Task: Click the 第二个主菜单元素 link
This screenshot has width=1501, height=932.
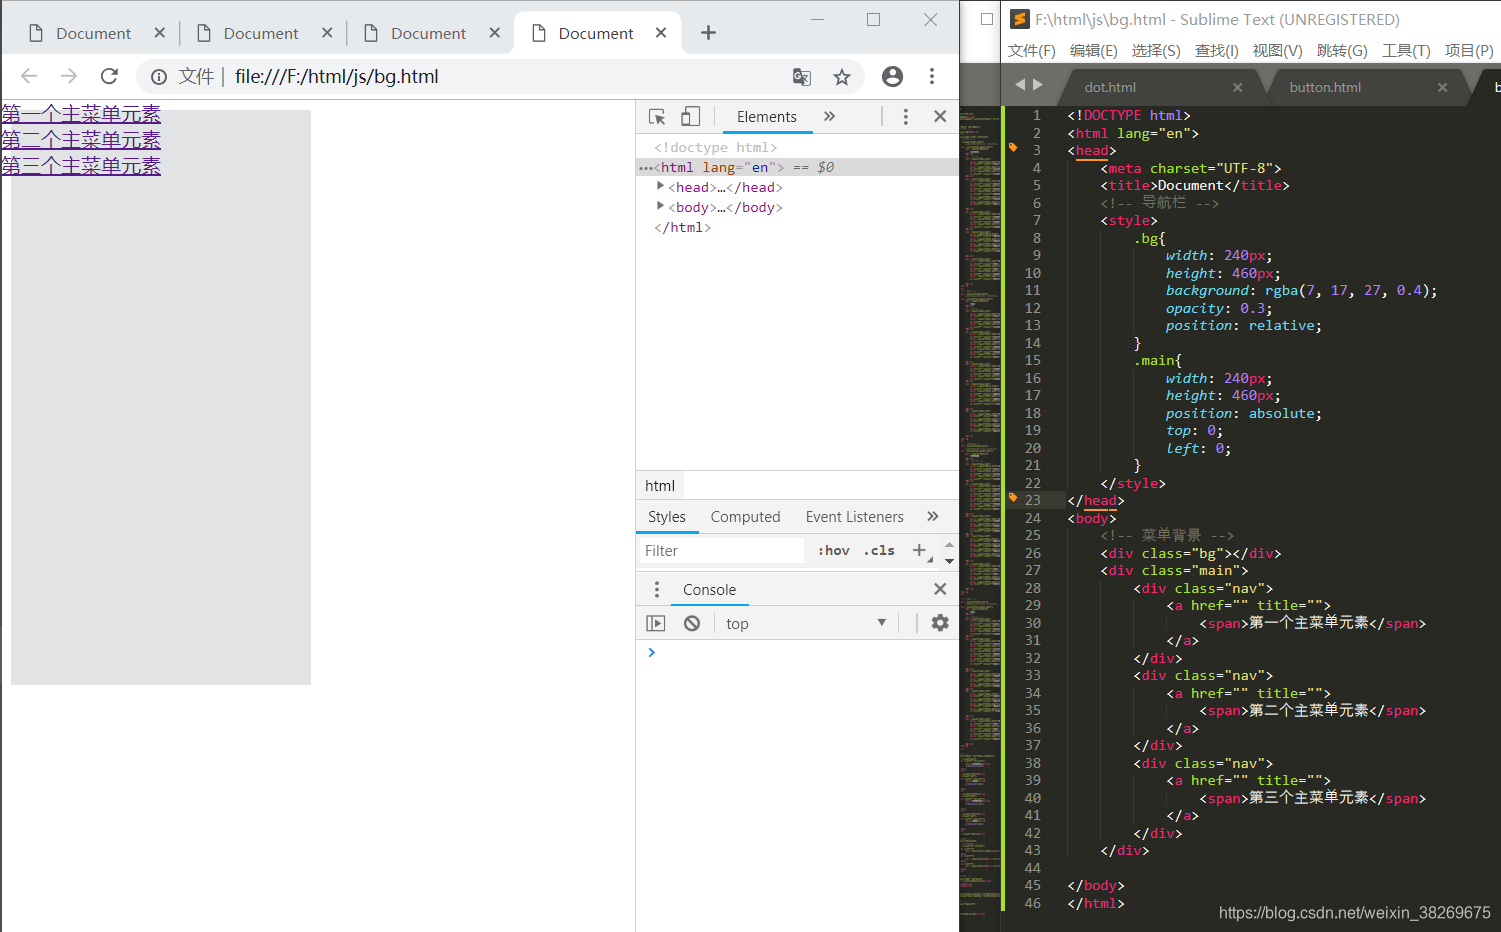Action: (x=81, y=140)
